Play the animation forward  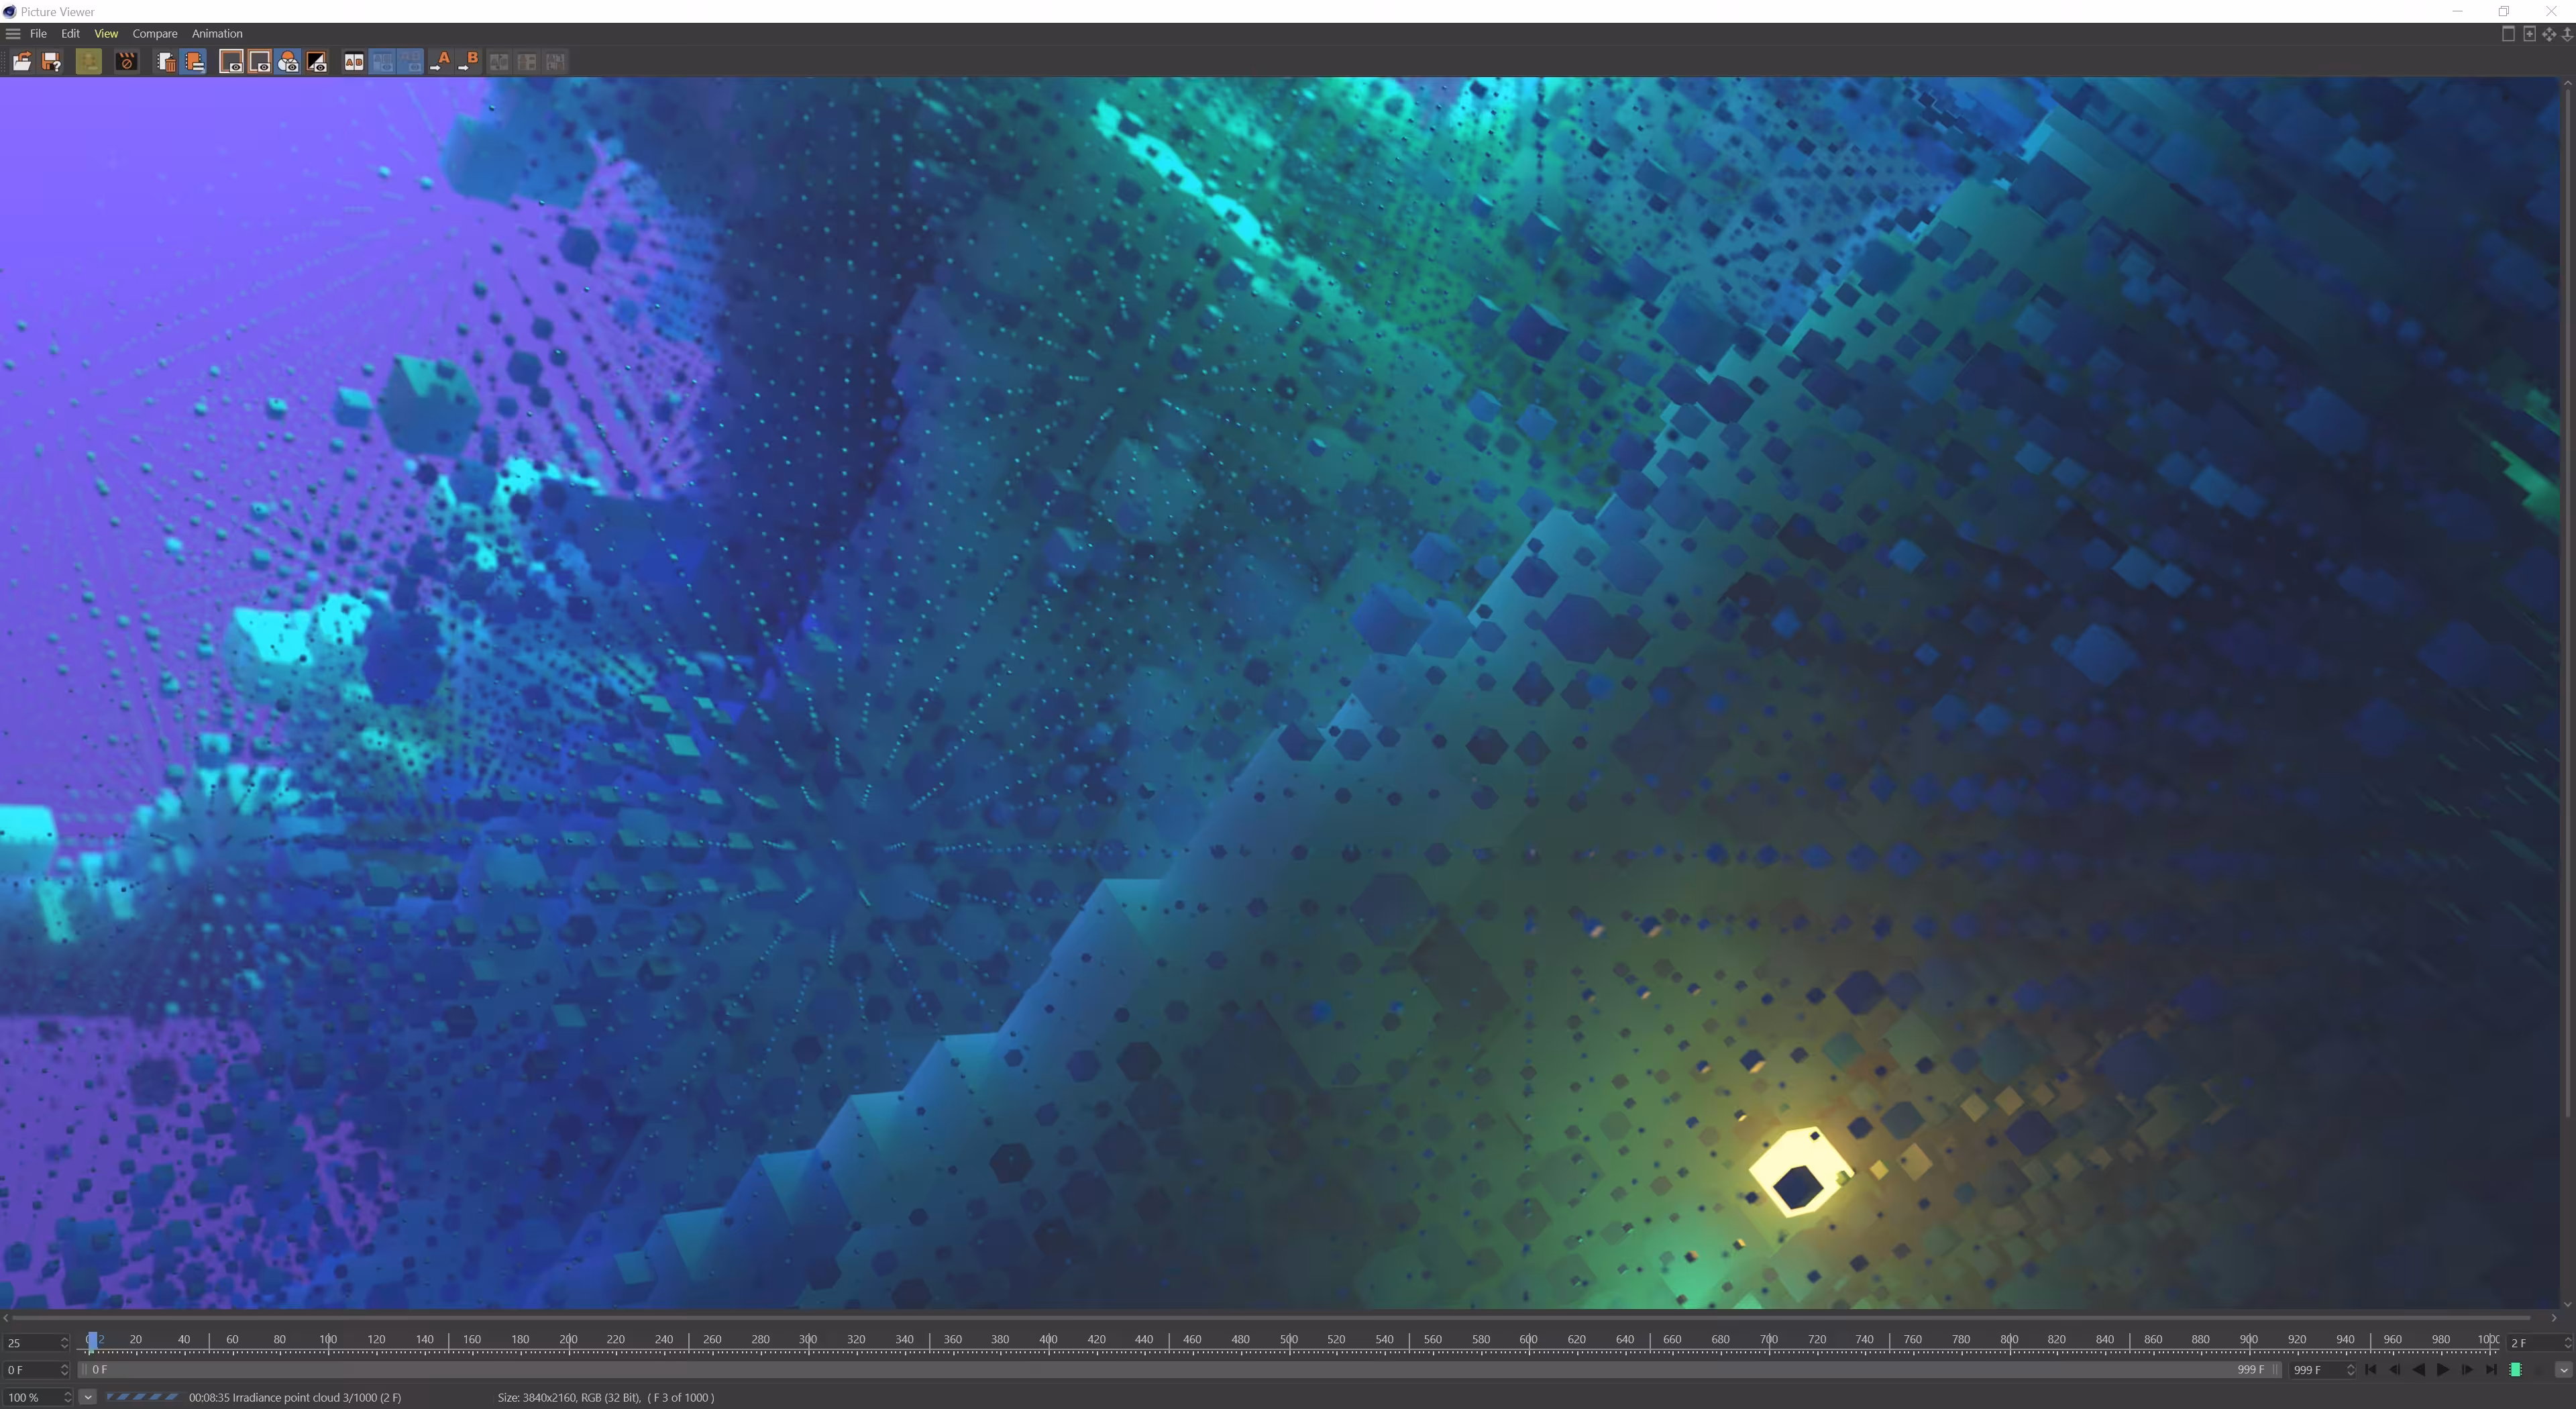(x=2443, y=1370)
